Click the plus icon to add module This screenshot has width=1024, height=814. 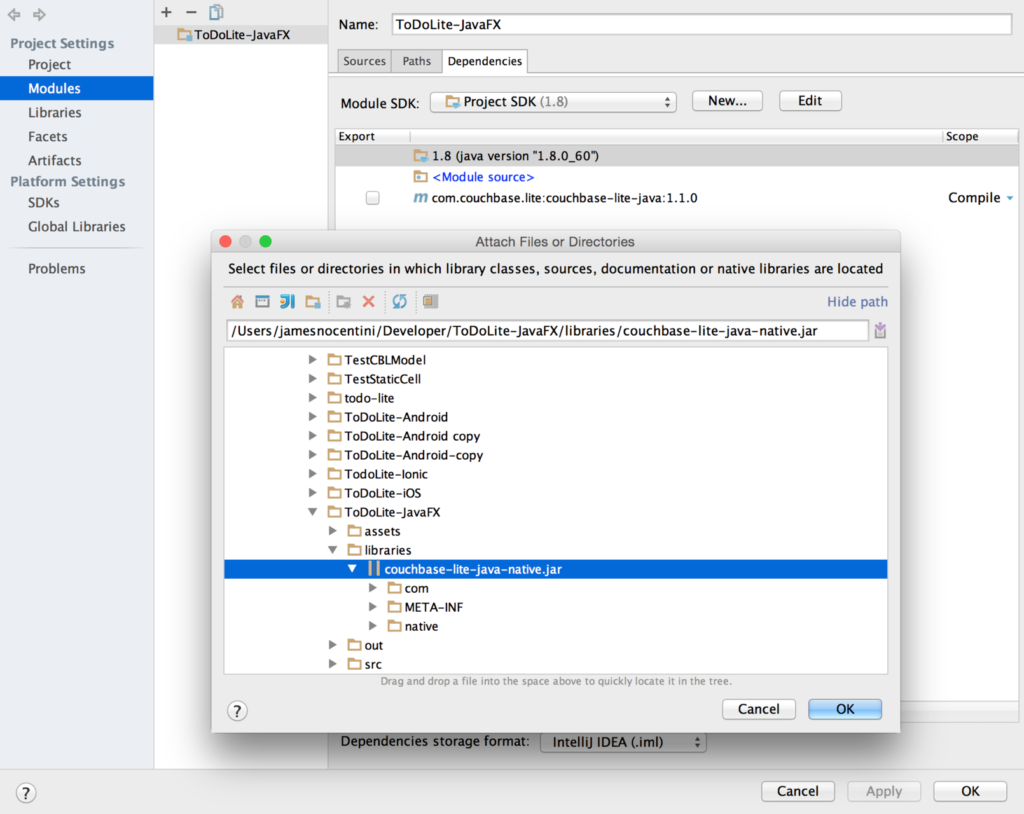pos(166,12)
